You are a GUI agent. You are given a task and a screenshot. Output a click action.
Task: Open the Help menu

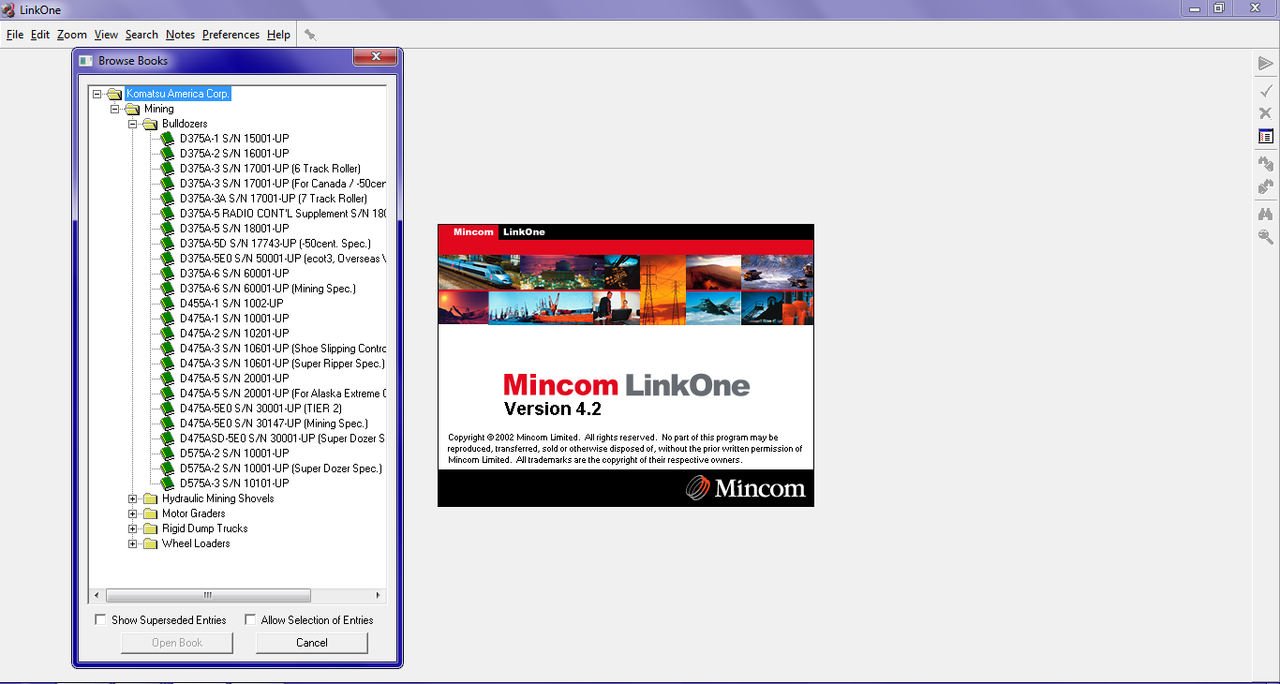(x=278, y=34)
